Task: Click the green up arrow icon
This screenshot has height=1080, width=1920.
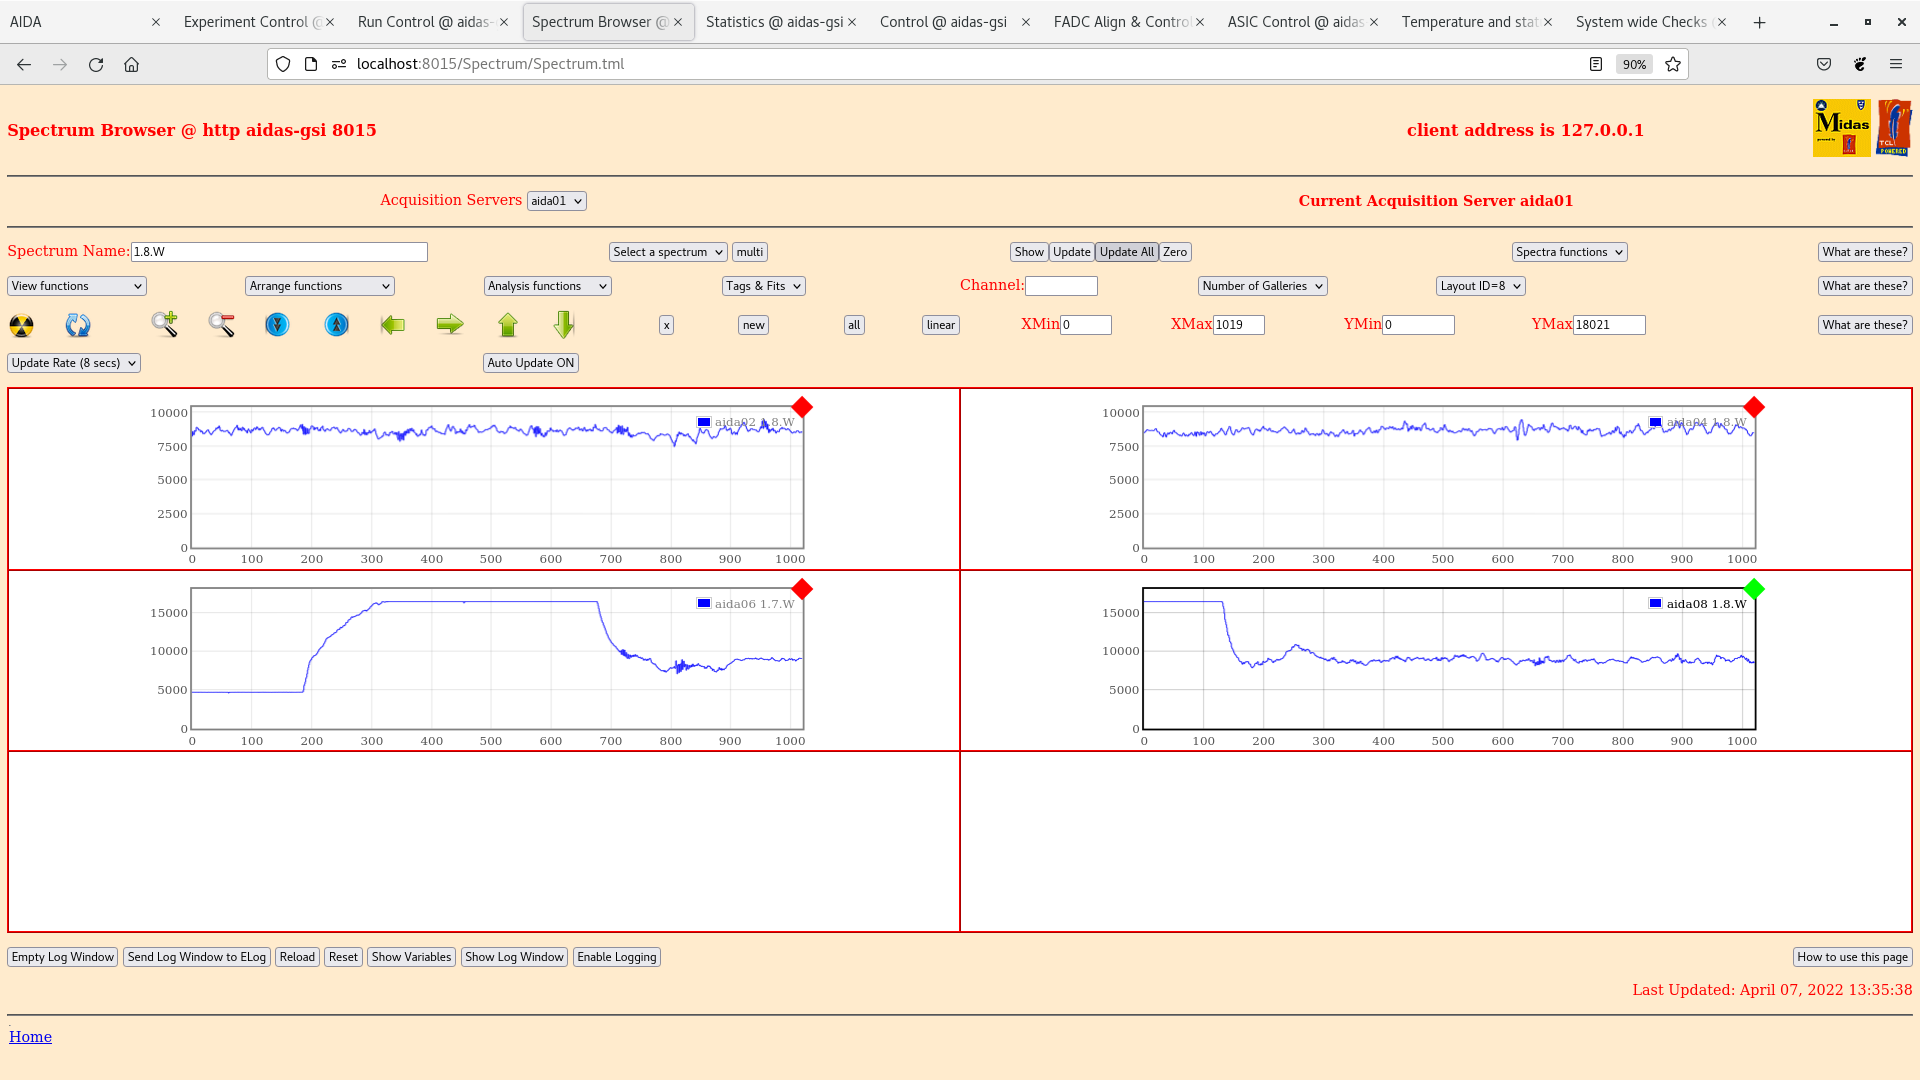Action: coord(508,324)
